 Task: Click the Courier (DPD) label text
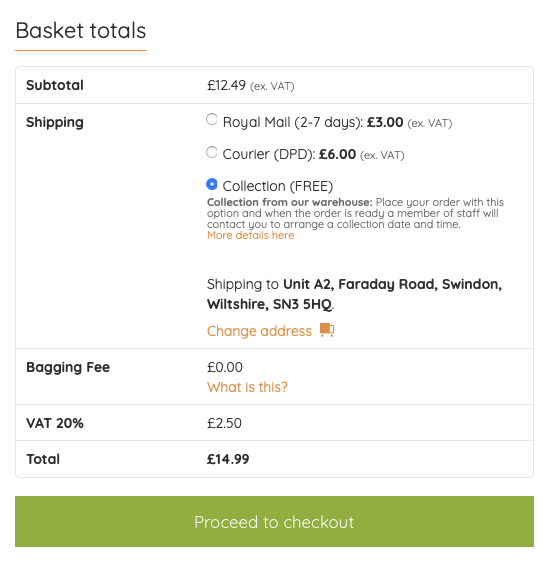coord(269,154)
